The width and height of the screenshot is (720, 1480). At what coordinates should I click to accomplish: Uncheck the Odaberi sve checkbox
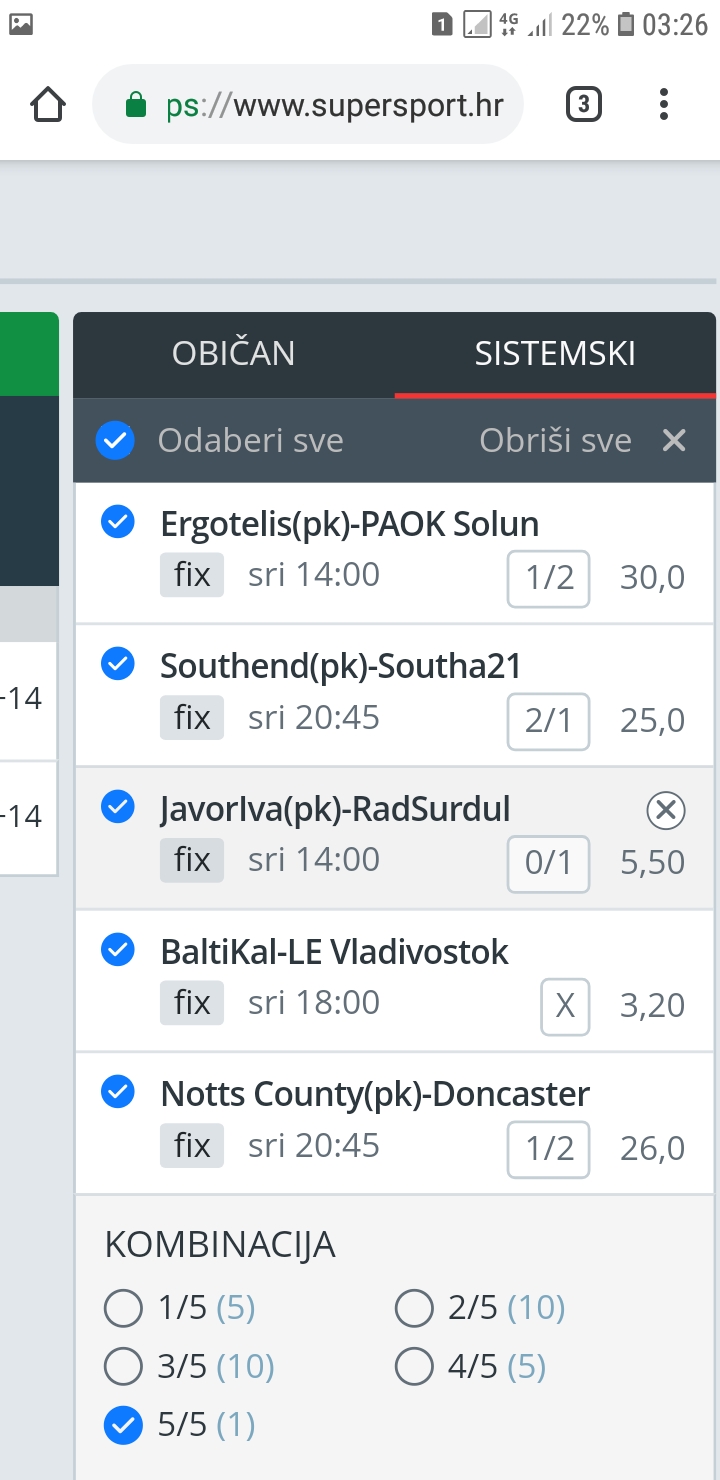tap(115, 440)
